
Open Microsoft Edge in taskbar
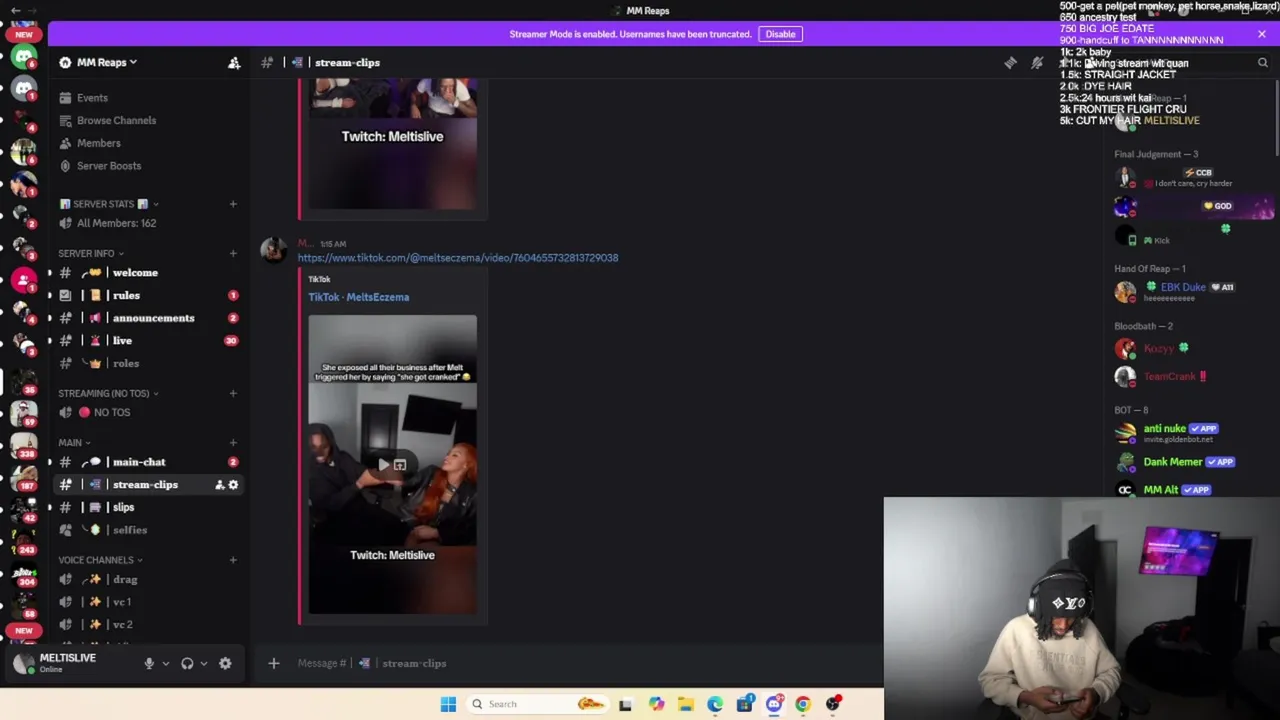point(715,704)
